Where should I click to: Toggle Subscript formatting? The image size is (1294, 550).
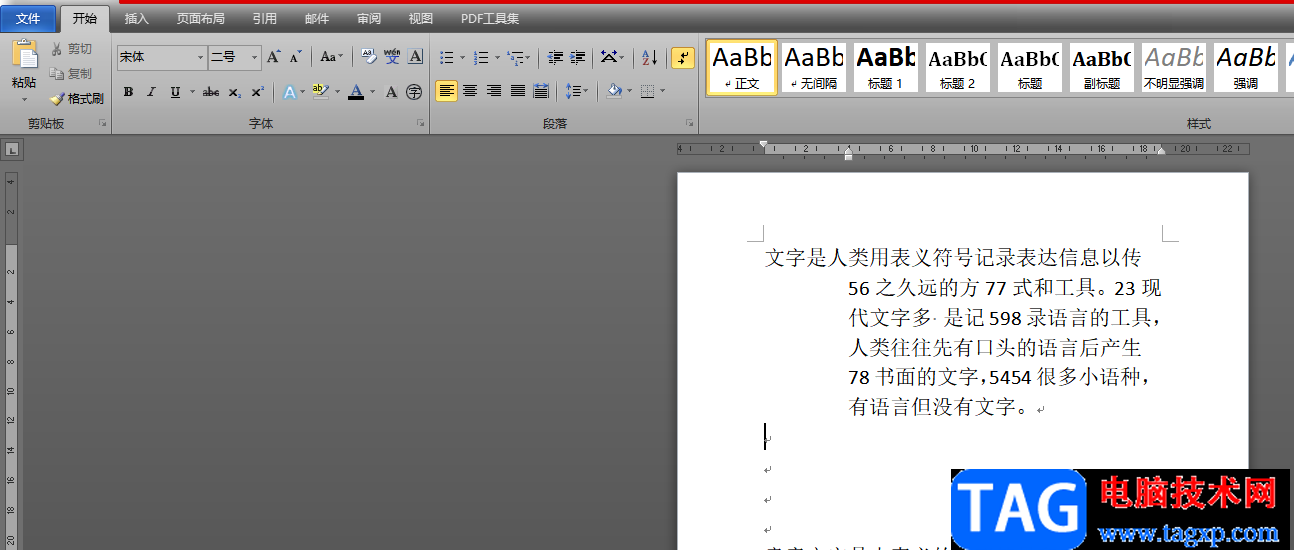[234, 92]
